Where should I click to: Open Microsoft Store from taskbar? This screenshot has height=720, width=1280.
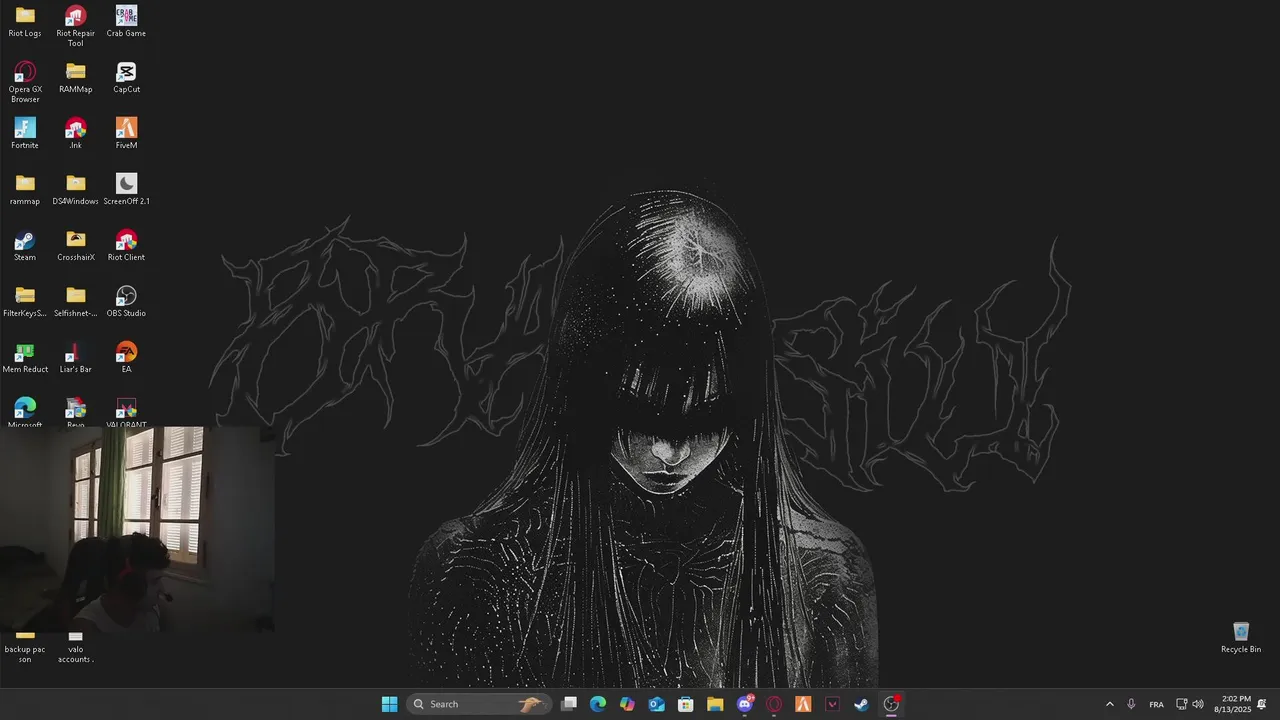(x=686, y=704)
